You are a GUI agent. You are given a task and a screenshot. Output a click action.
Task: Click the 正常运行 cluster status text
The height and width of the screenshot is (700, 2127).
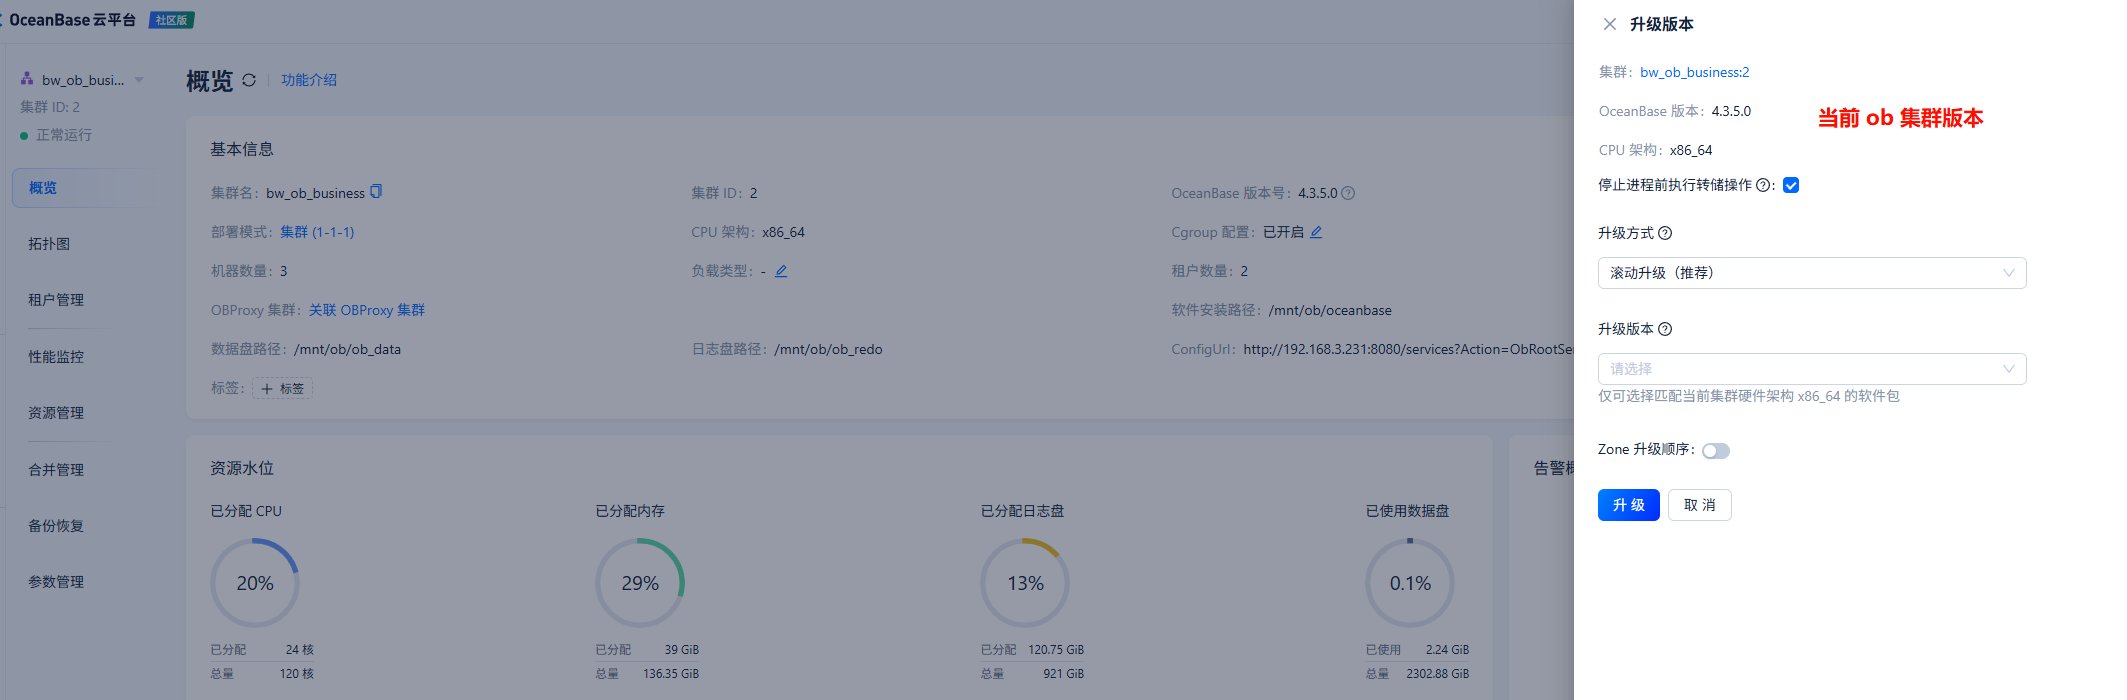coord(64,135)
